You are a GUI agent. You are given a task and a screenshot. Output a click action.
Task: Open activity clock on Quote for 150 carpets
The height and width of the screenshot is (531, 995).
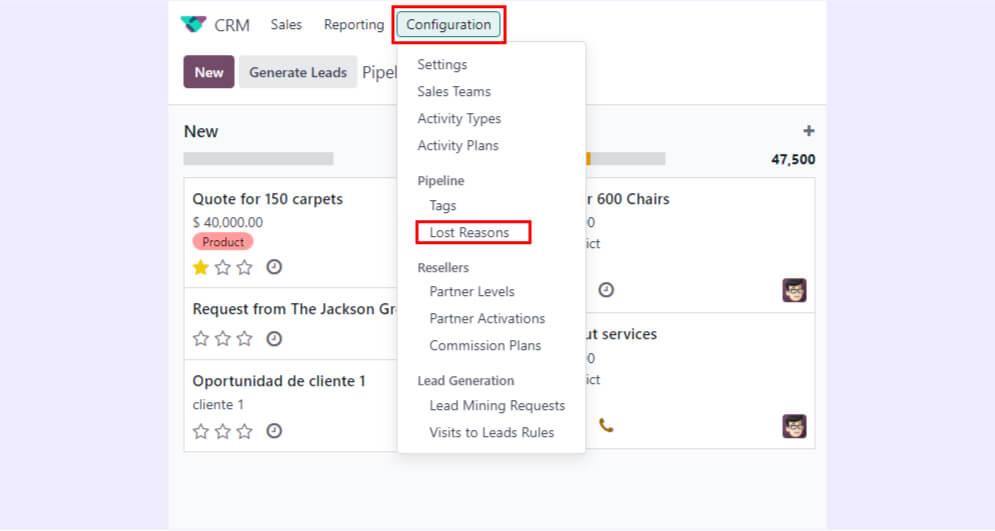coord(274,267)
